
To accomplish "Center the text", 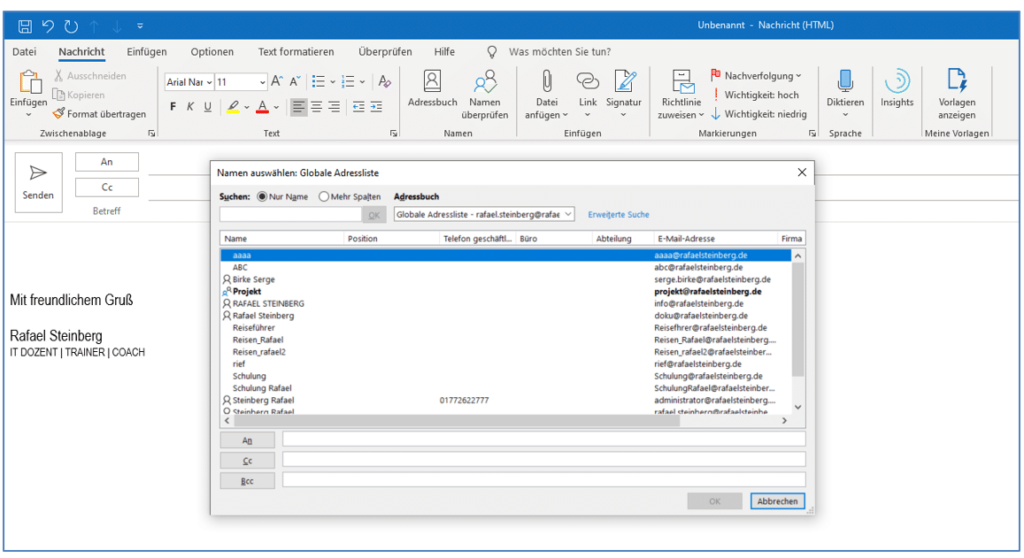I will pyautogui.click(x=317, y=107).
